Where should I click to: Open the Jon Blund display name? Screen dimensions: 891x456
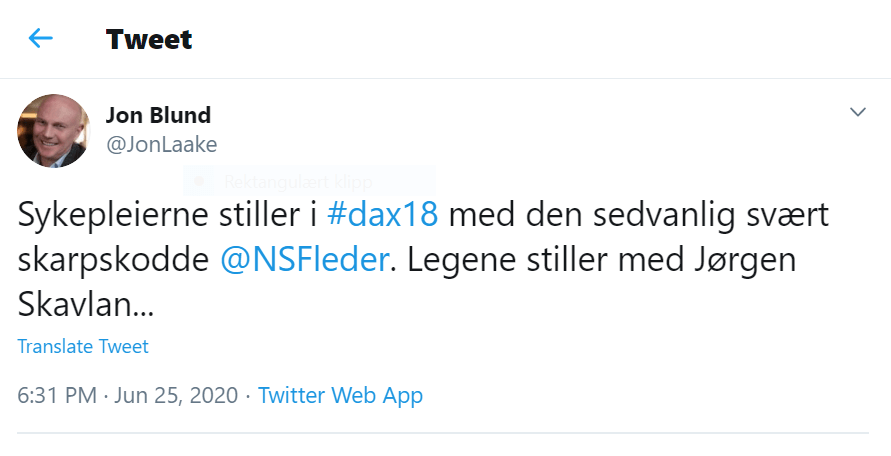point(158,115)
